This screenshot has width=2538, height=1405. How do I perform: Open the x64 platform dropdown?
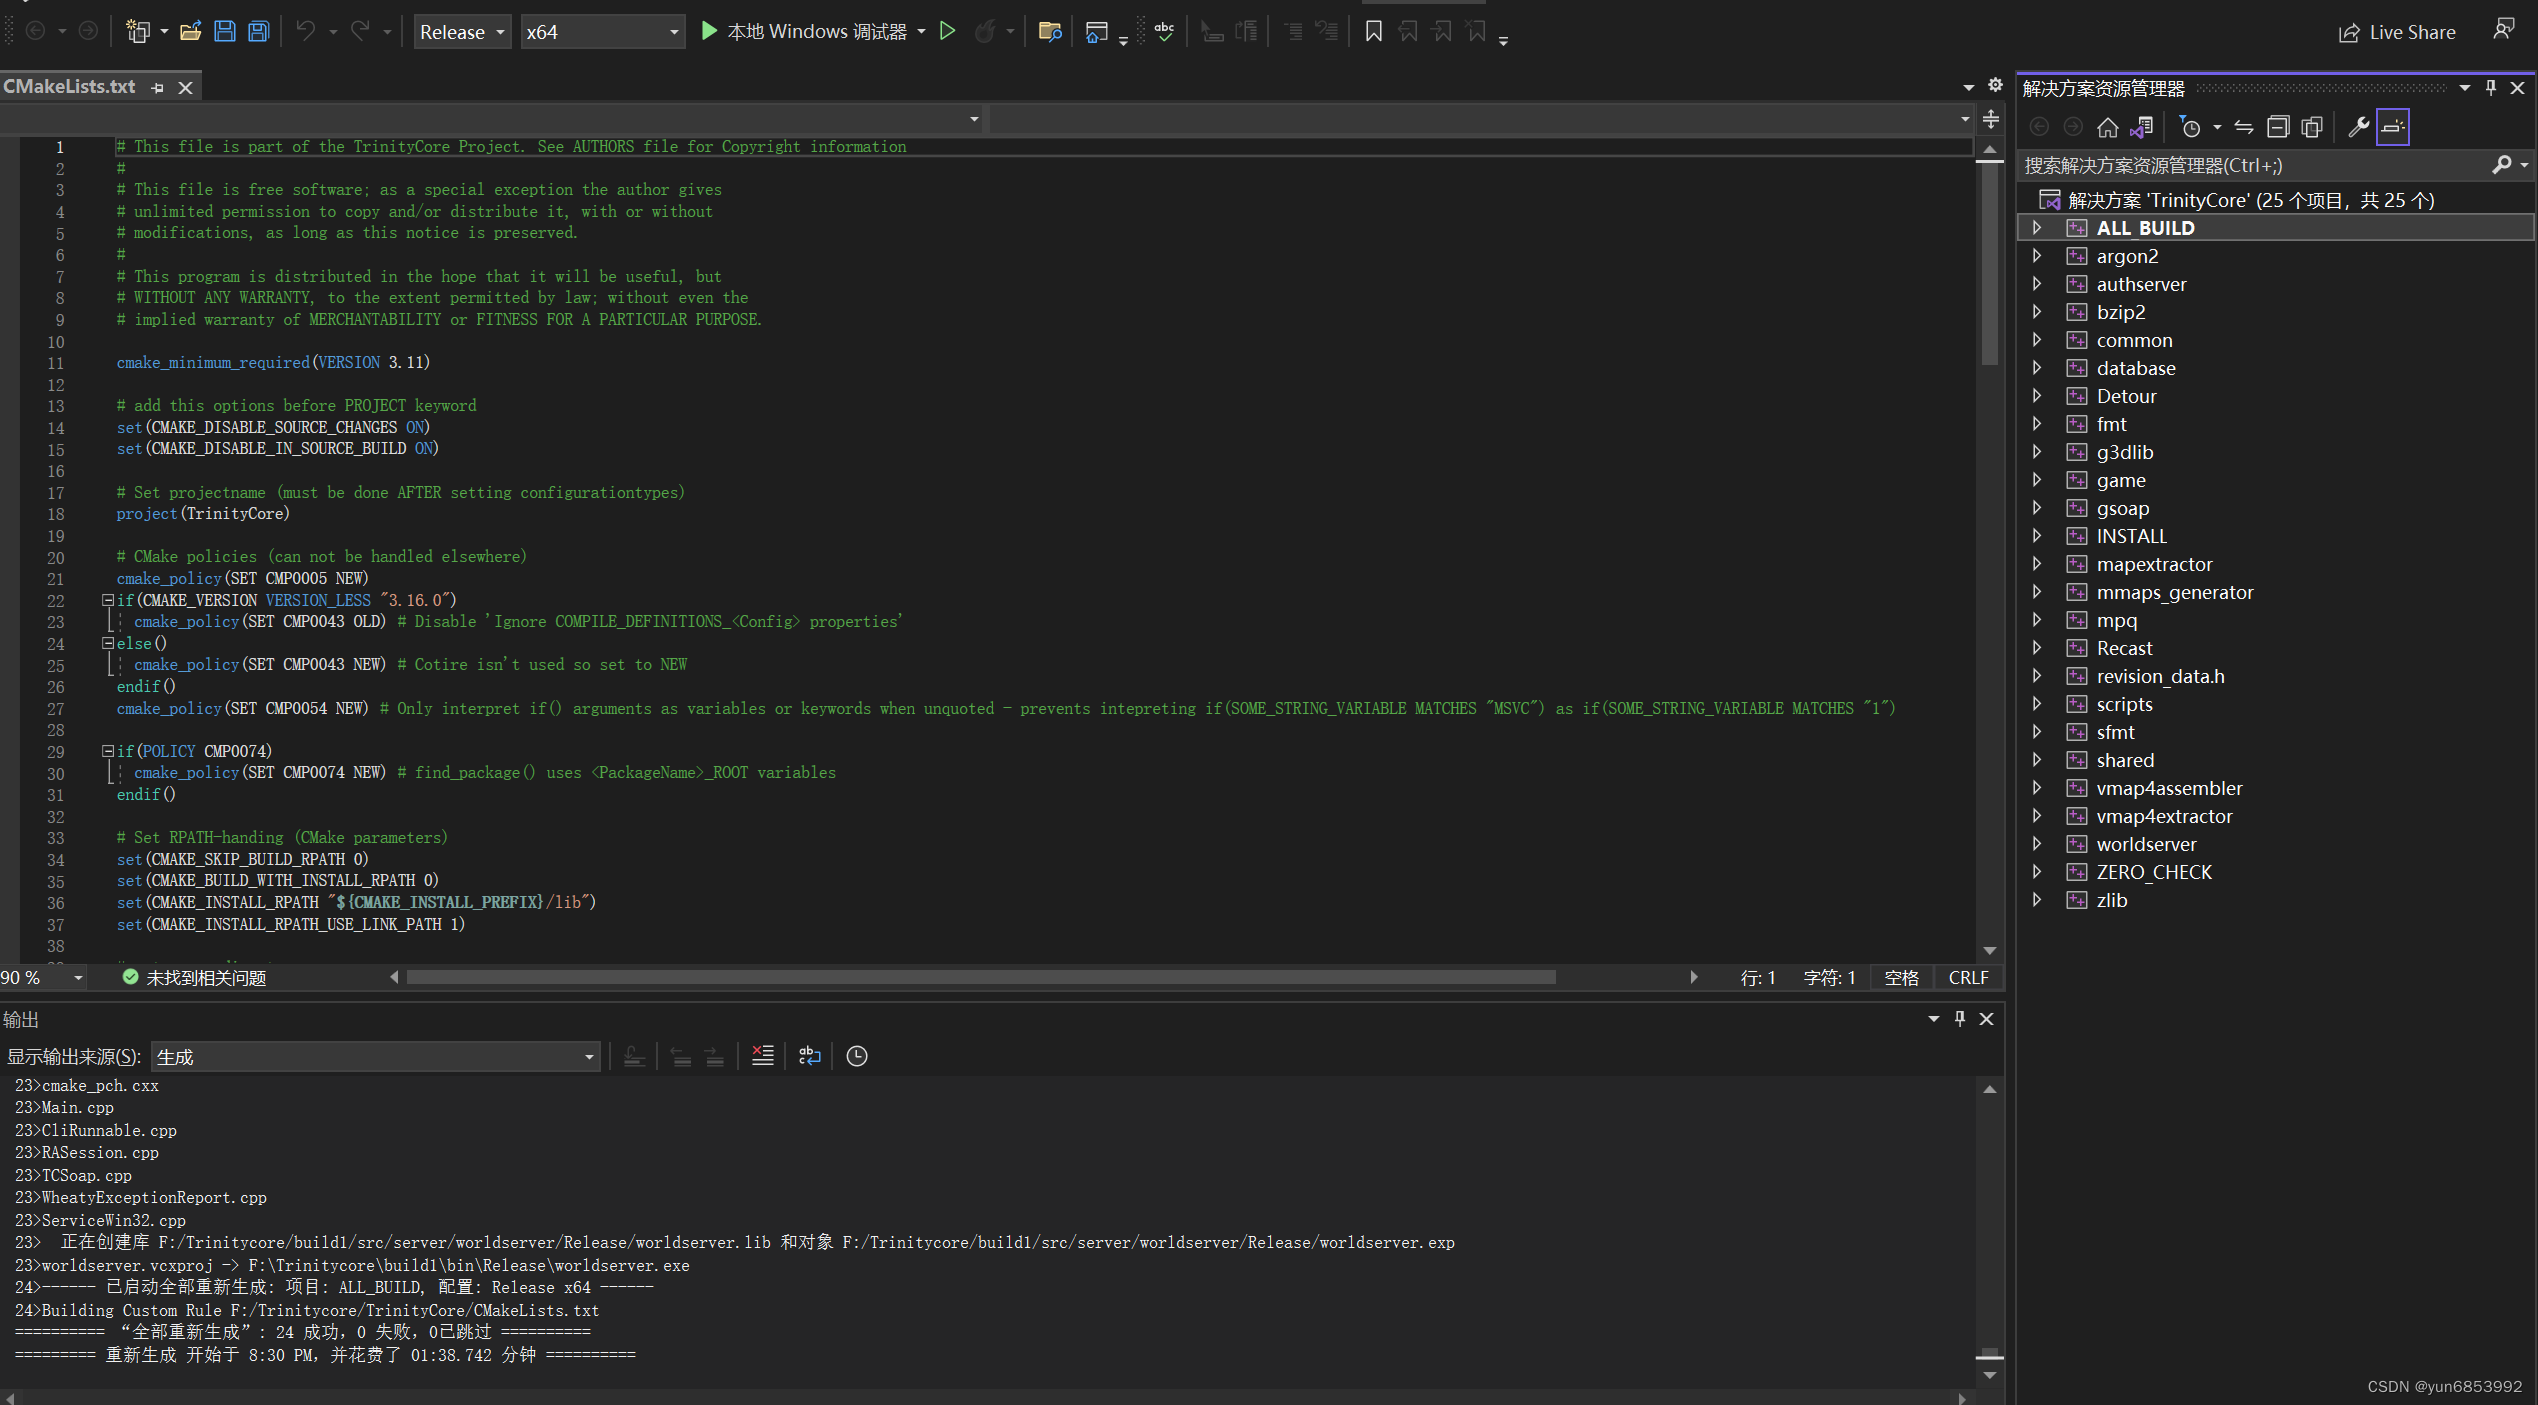(602, 32)
